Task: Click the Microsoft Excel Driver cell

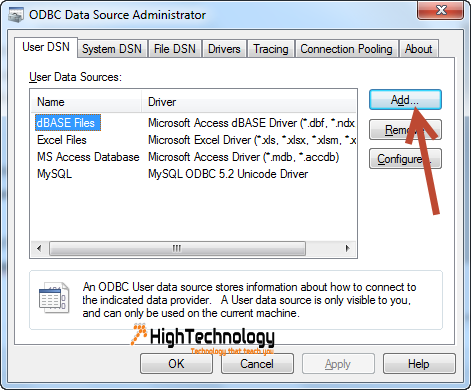Action: (252, 140)
